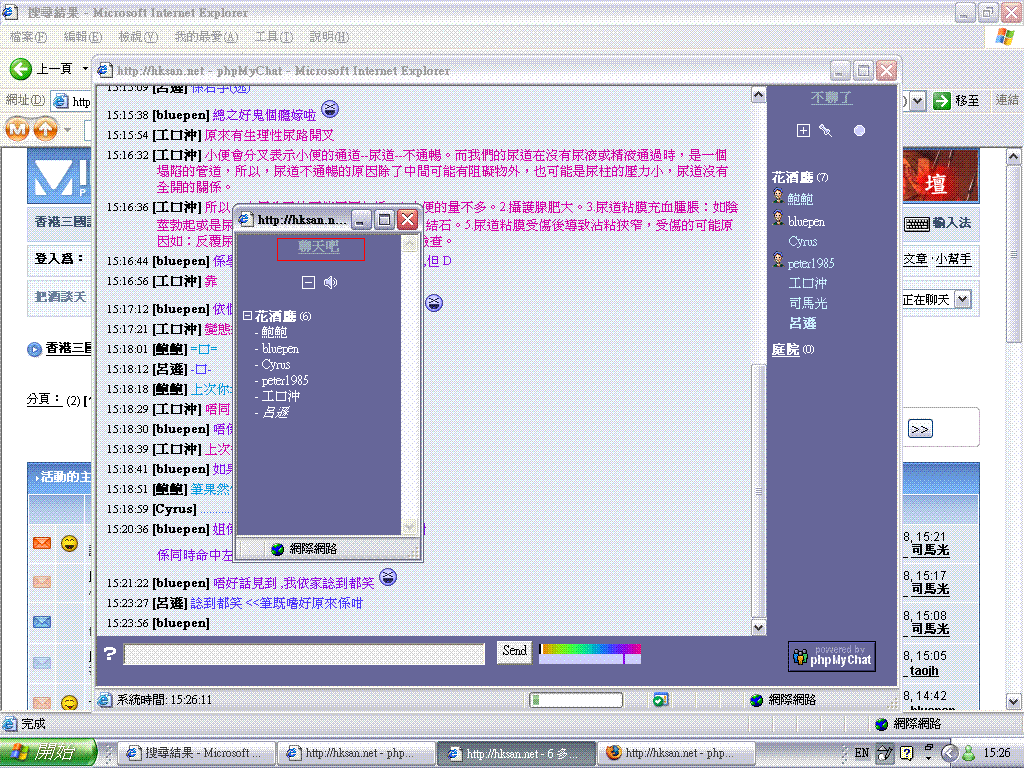Click the forum page scroll-down arrow
The width and height of the screenshot is (1024, 768).
pos(1013,702)
